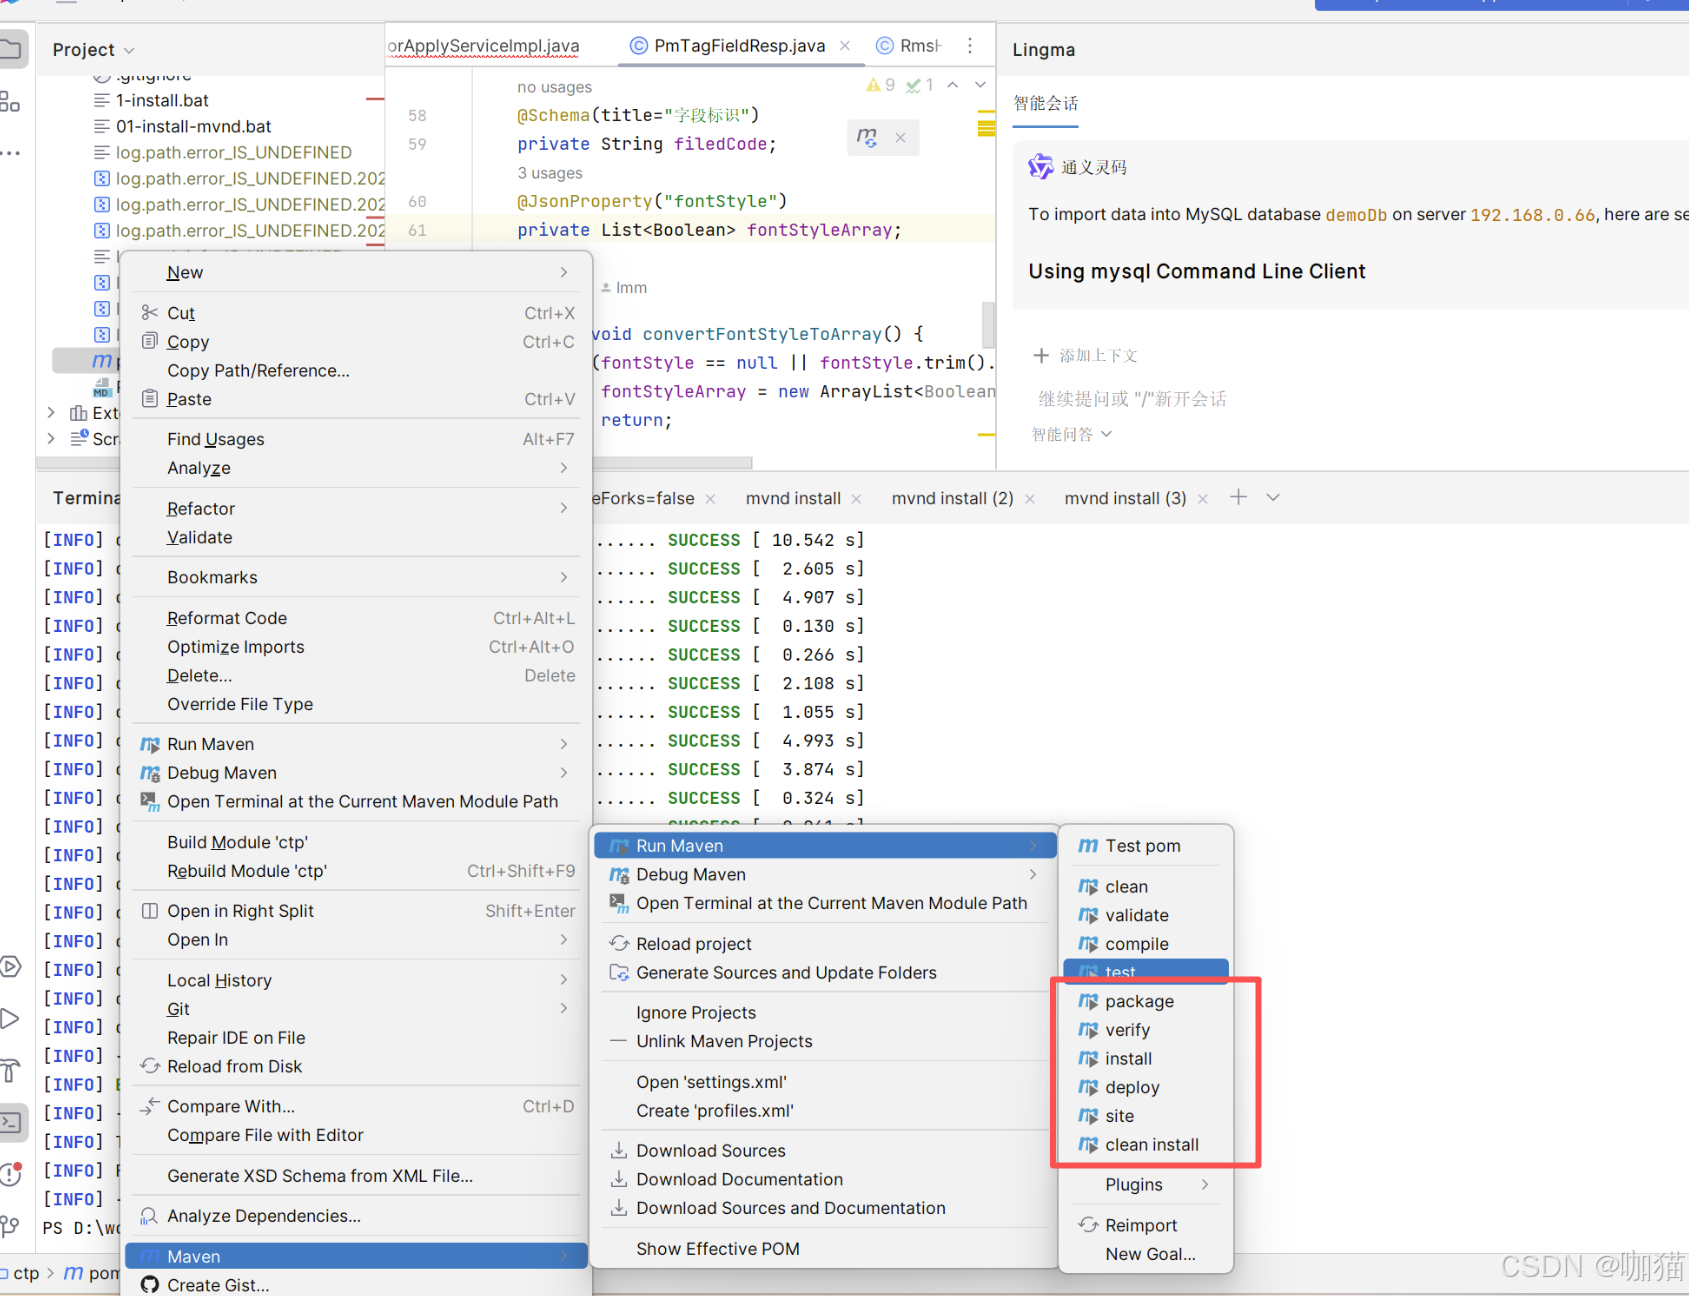Select Test pom in Maven submenu

pyautogui.click(x=1146, y=846)
